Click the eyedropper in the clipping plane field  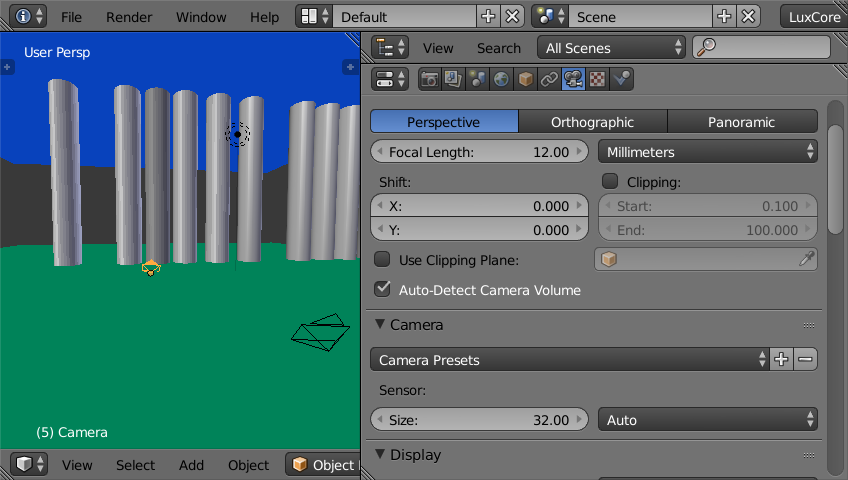click(806, 260)
